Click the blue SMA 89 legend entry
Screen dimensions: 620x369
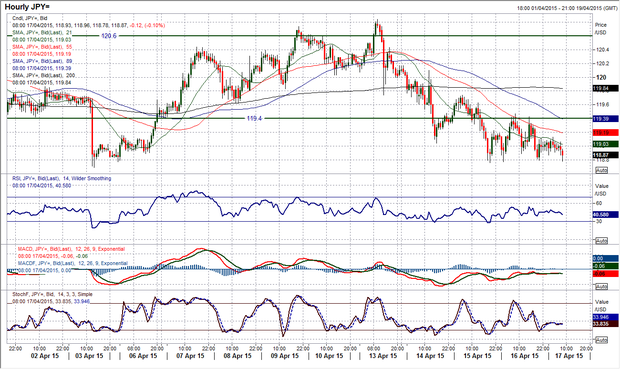[42, 61]
